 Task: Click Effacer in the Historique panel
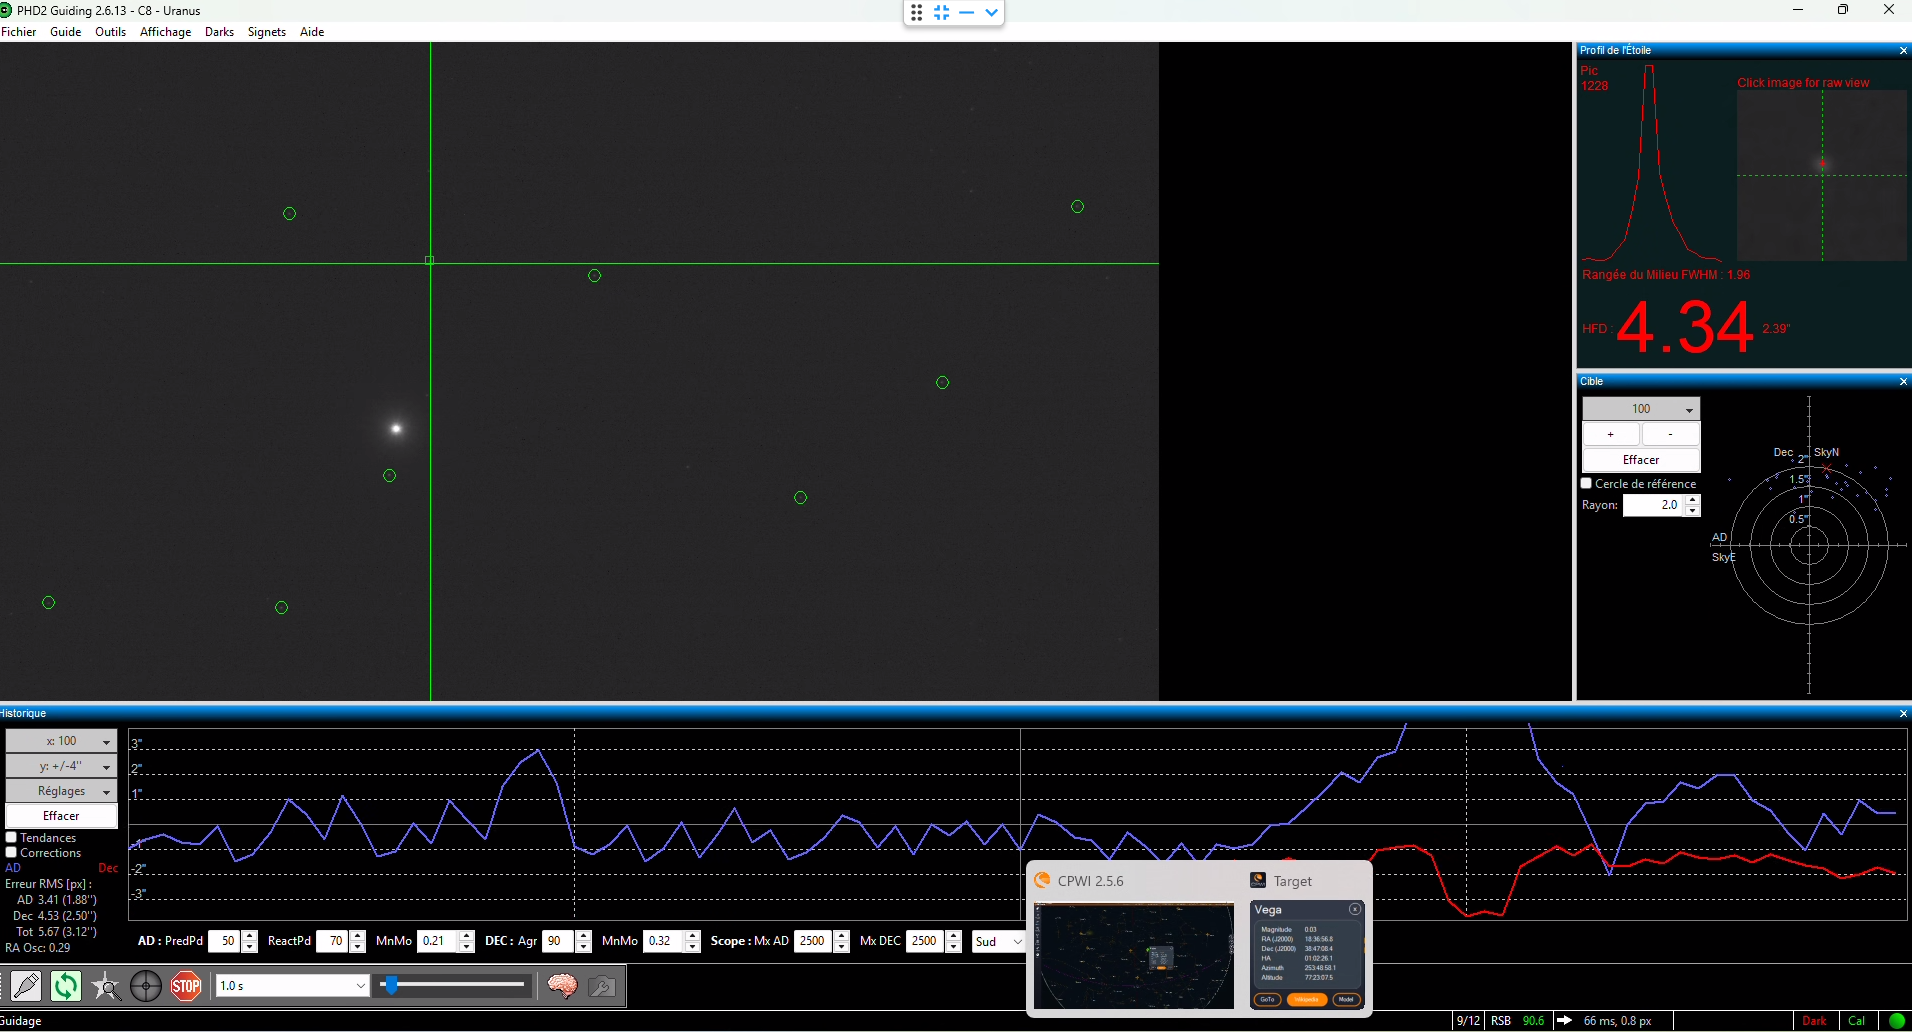pyautogui.click(x=61, y=816)
